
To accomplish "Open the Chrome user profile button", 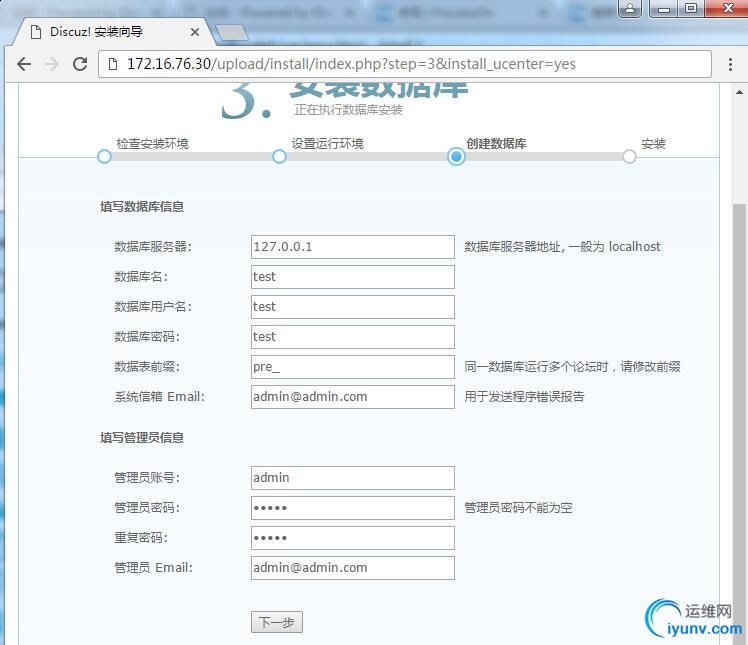I will (630, 8).
